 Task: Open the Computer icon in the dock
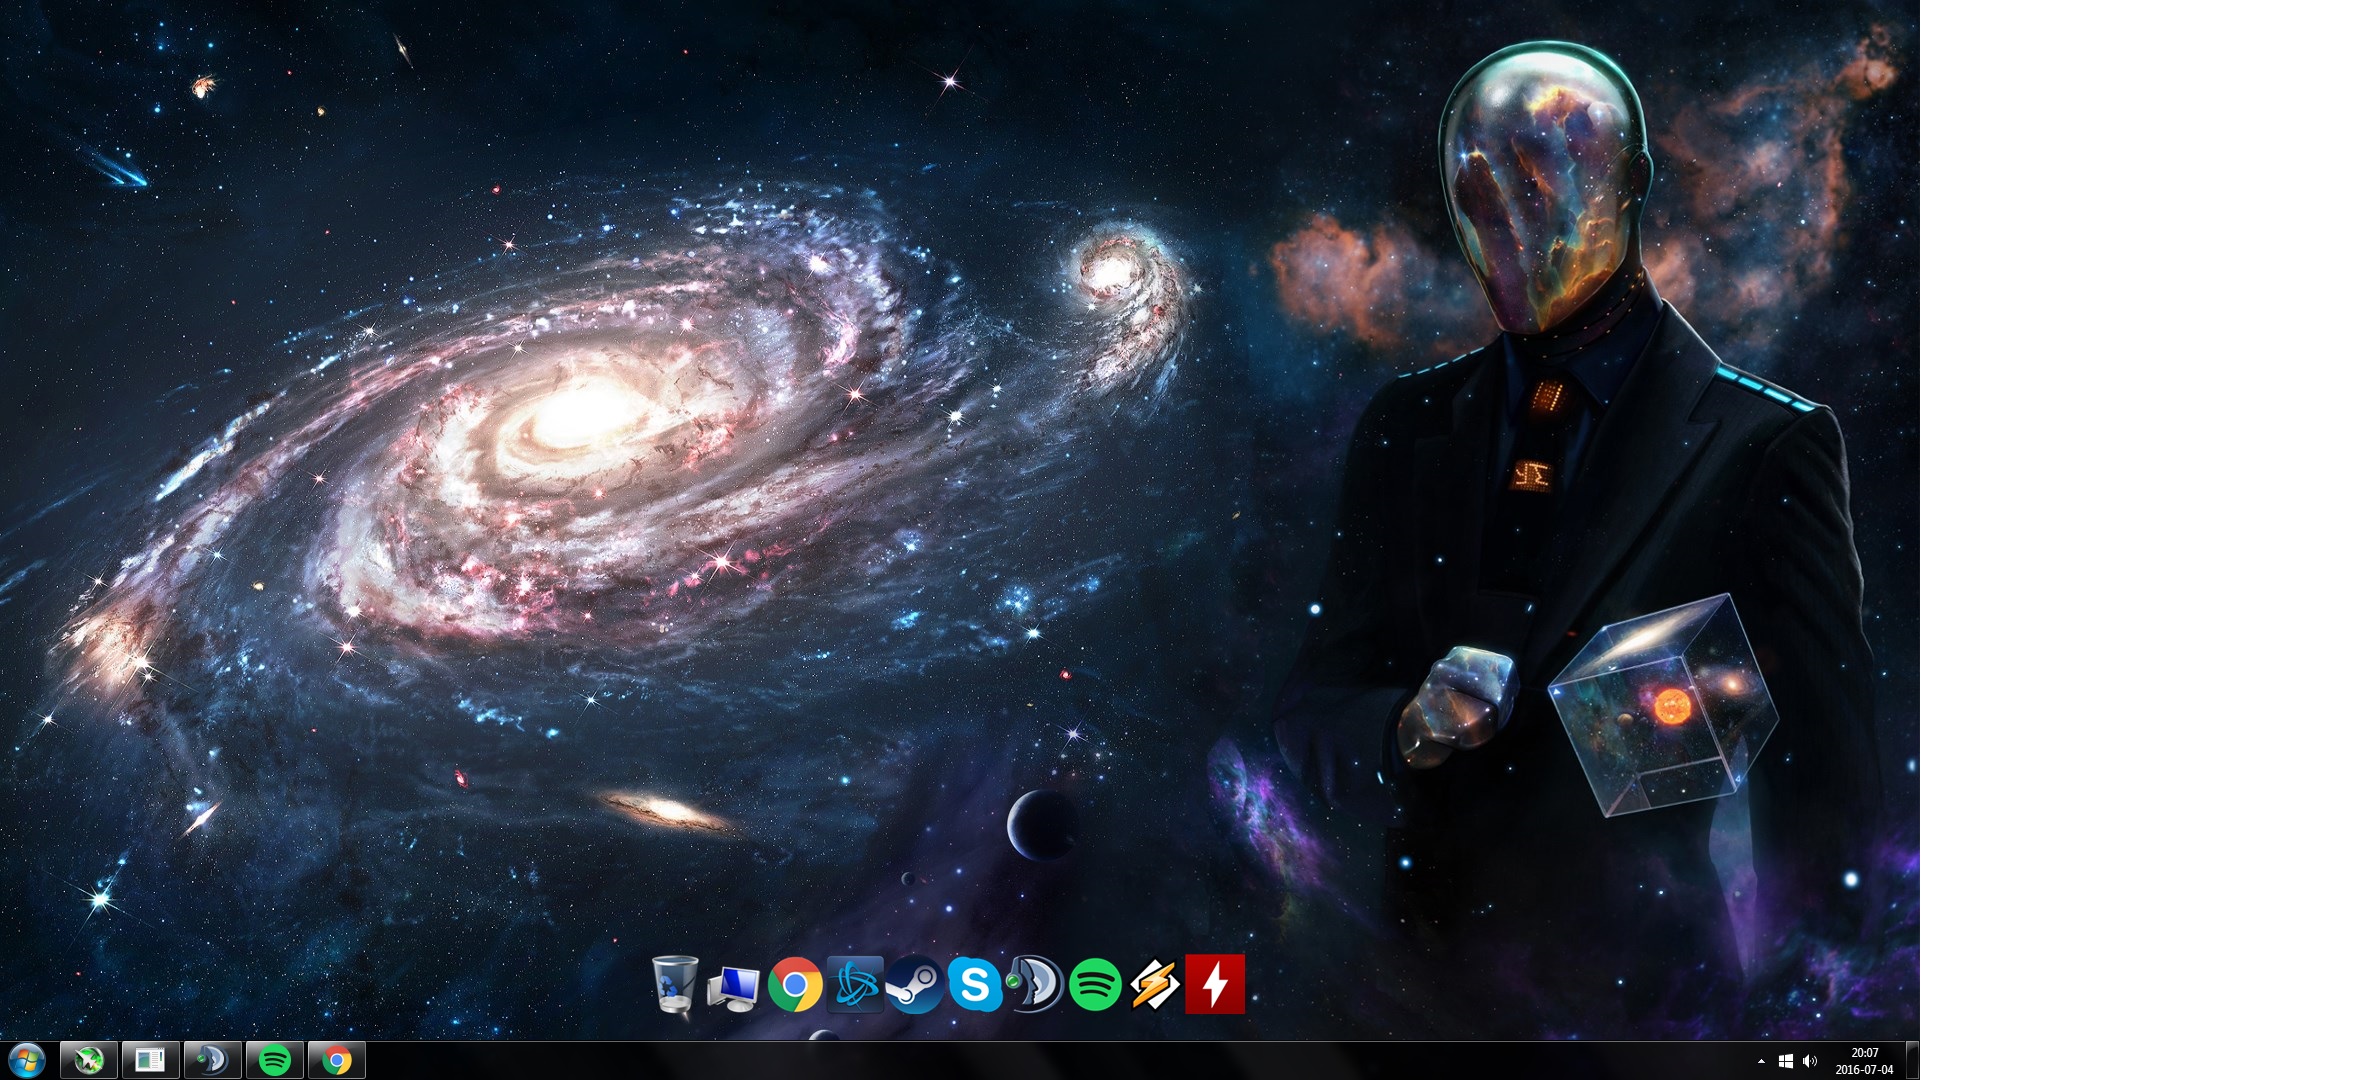coord(735,987)
